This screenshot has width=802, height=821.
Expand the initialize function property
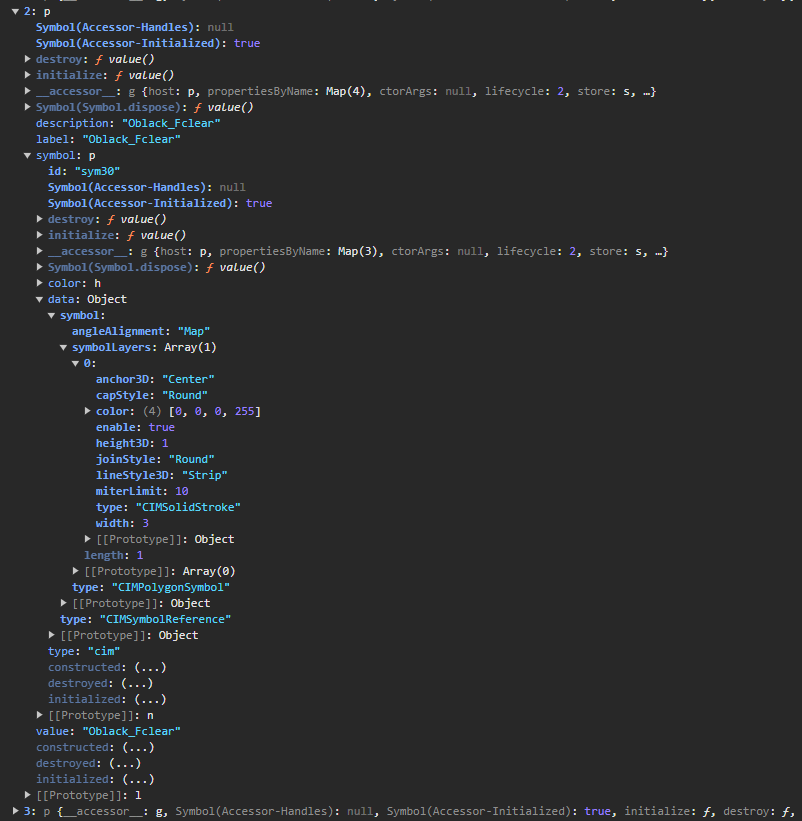[28, 75]
